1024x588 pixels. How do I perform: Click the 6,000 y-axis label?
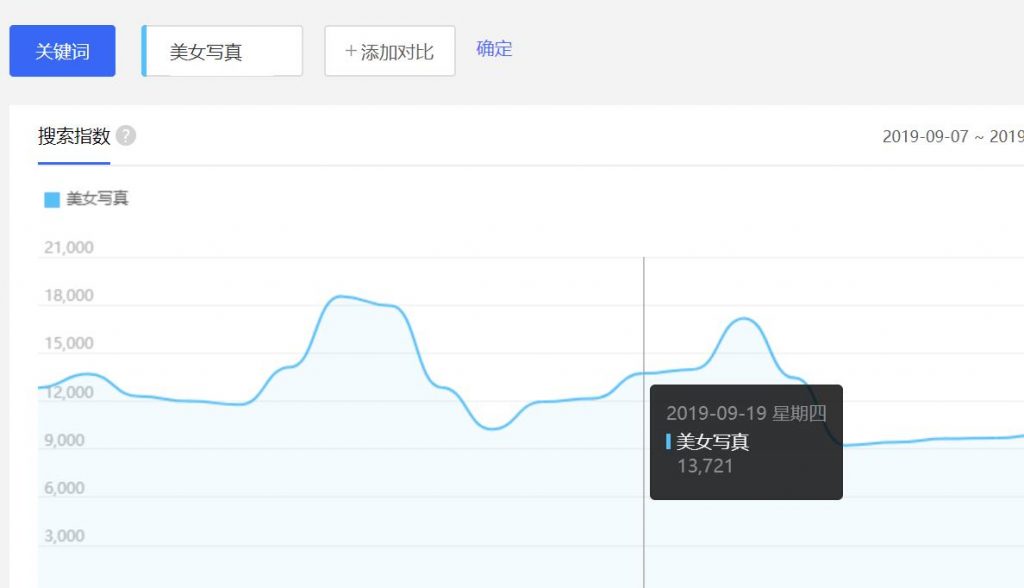click(x=64, y=488)
